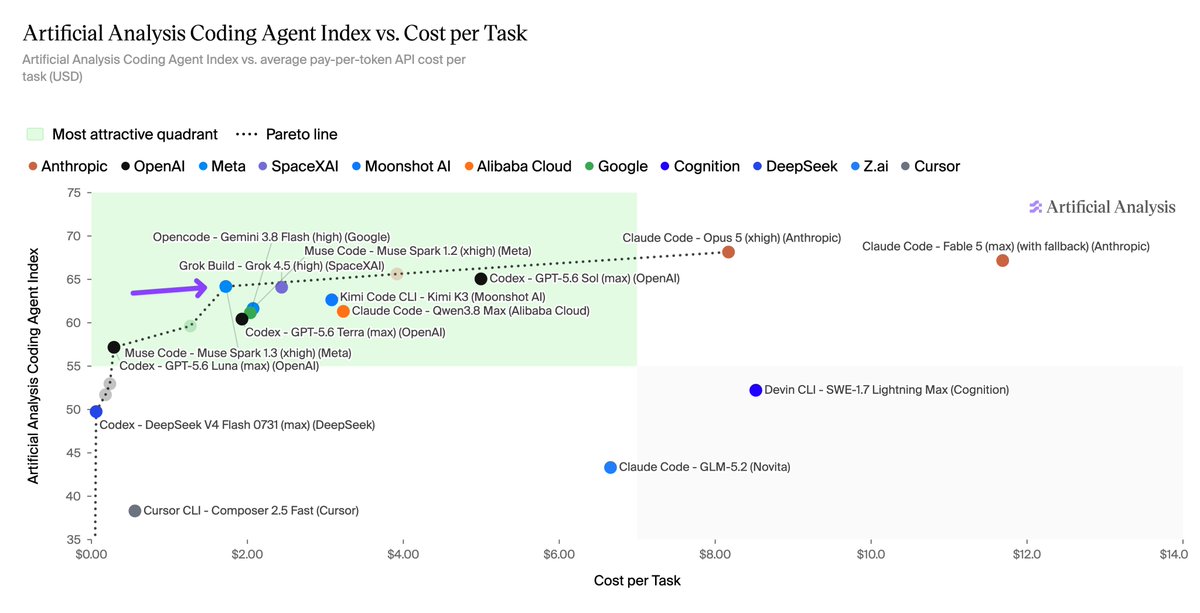Screen dimensions: 1200x613
Task: Select the Codex GPT-5.6 Sol data point
Action: pyautogui.click(x=481, y=278)
